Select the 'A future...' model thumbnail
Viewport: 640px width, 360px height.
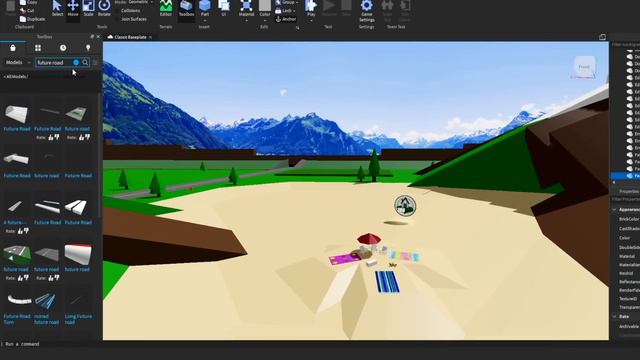coord(16,207)
